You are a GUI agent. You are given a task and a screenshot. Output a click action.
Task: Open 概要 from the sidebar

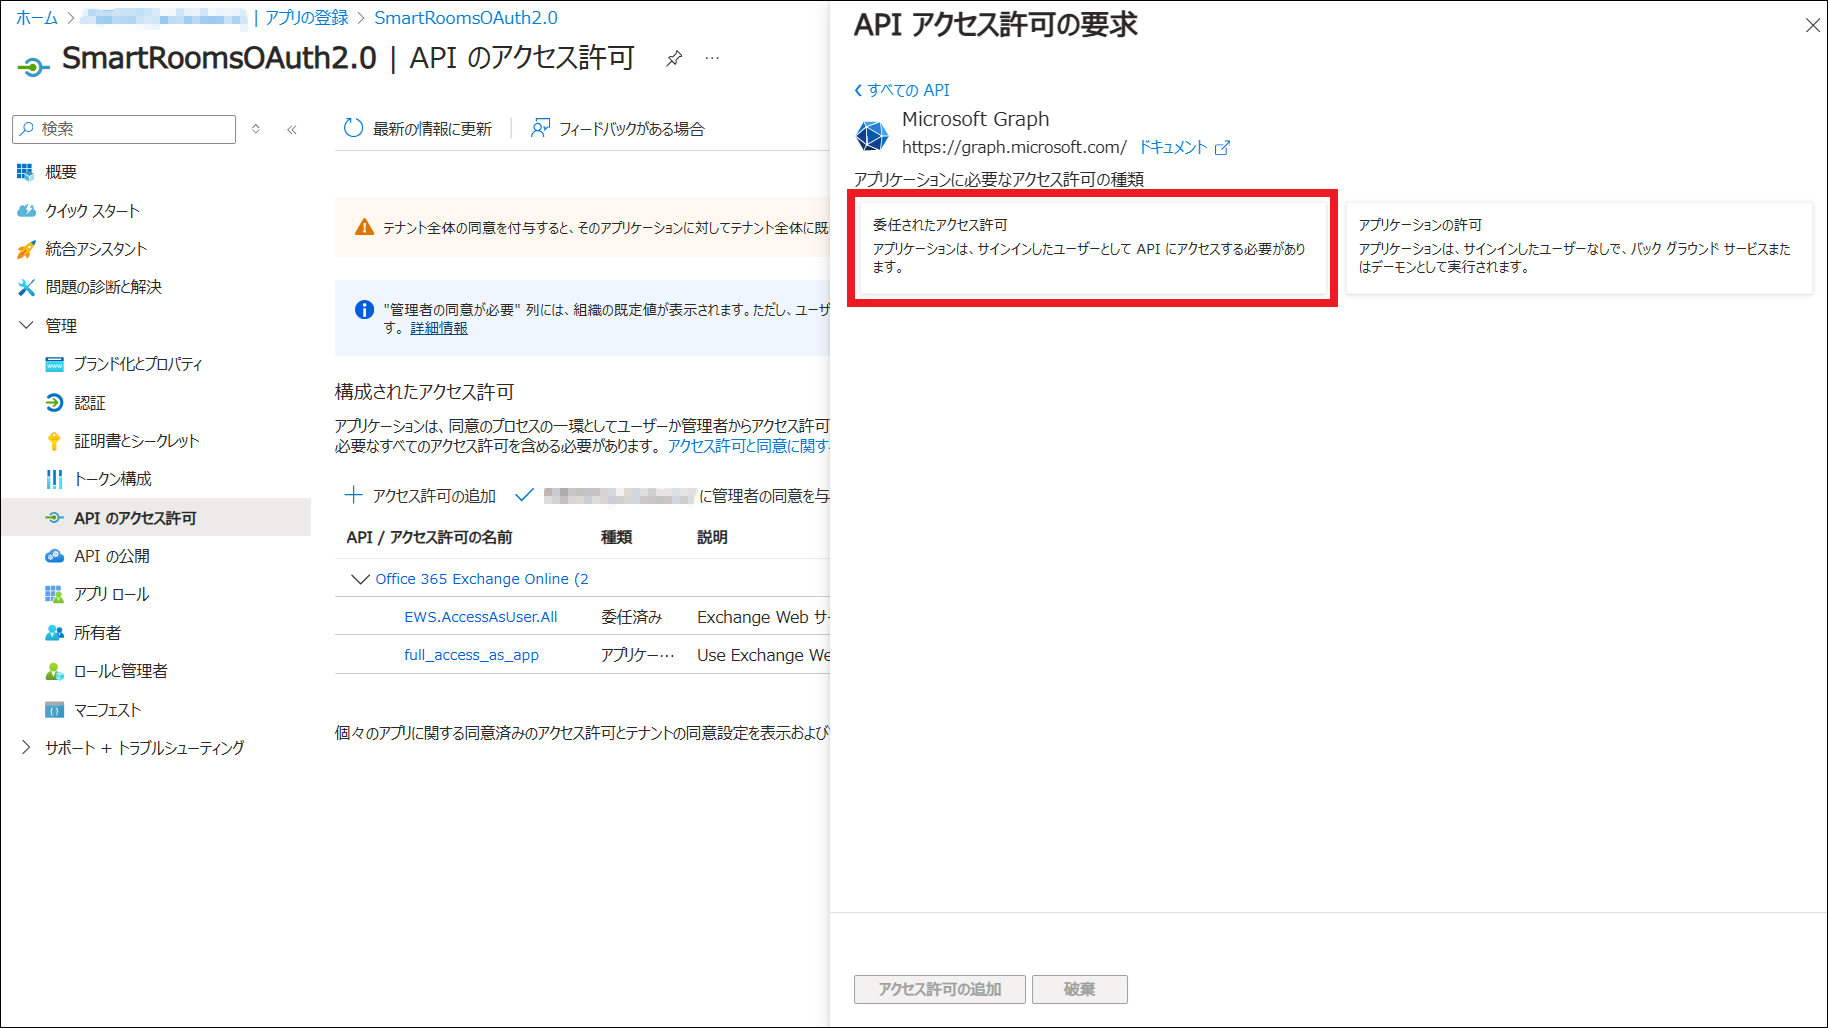click(x=61, y=172)
